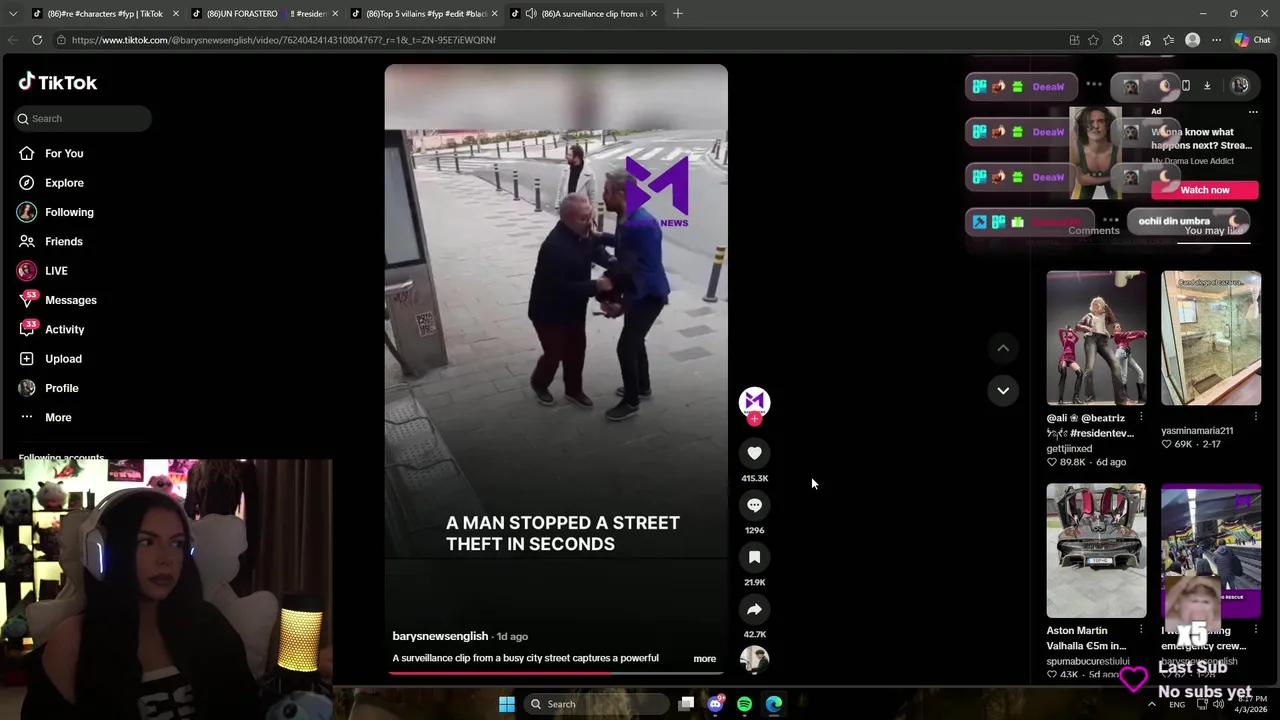Expand the More sidebar item
The width and height of the screenshot is (1280, 720).
(x=58, y=417)
